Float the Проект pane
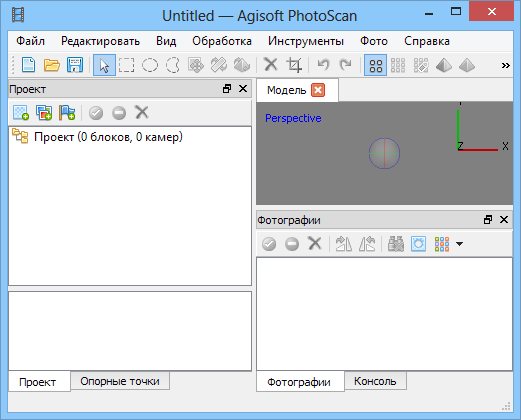521x420 pixels. [227, 89]
